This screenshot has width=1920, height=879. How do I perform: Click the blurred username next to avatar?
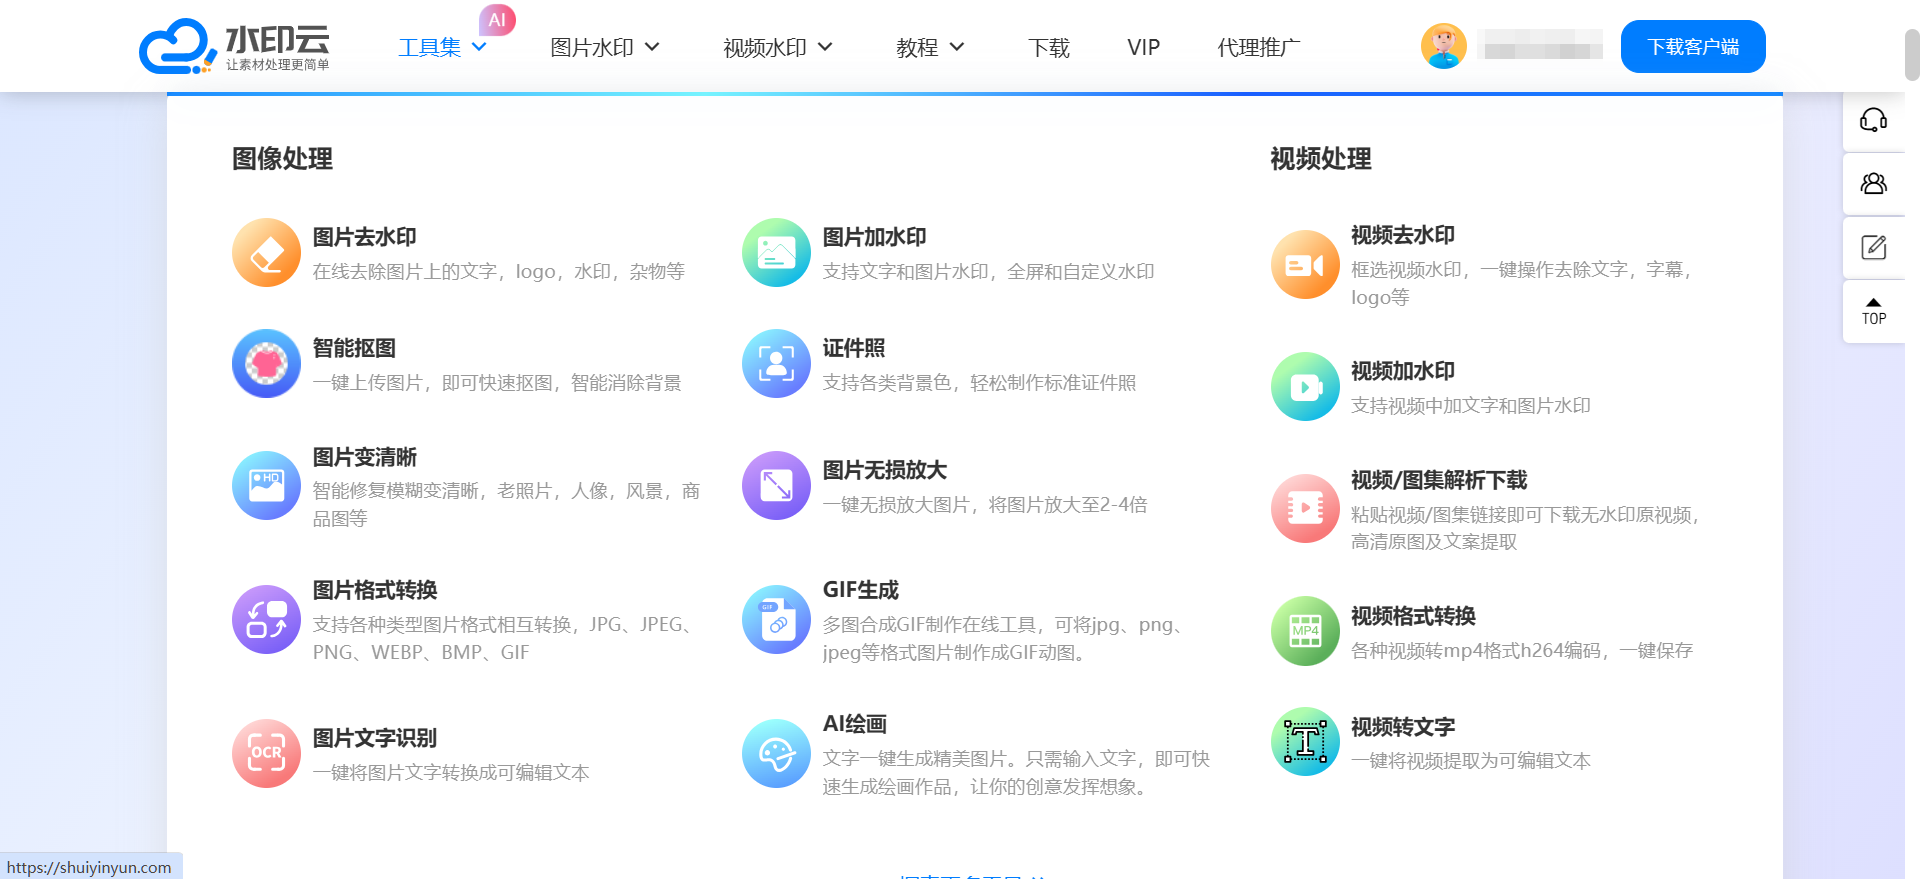click(x=1539, y=44)
